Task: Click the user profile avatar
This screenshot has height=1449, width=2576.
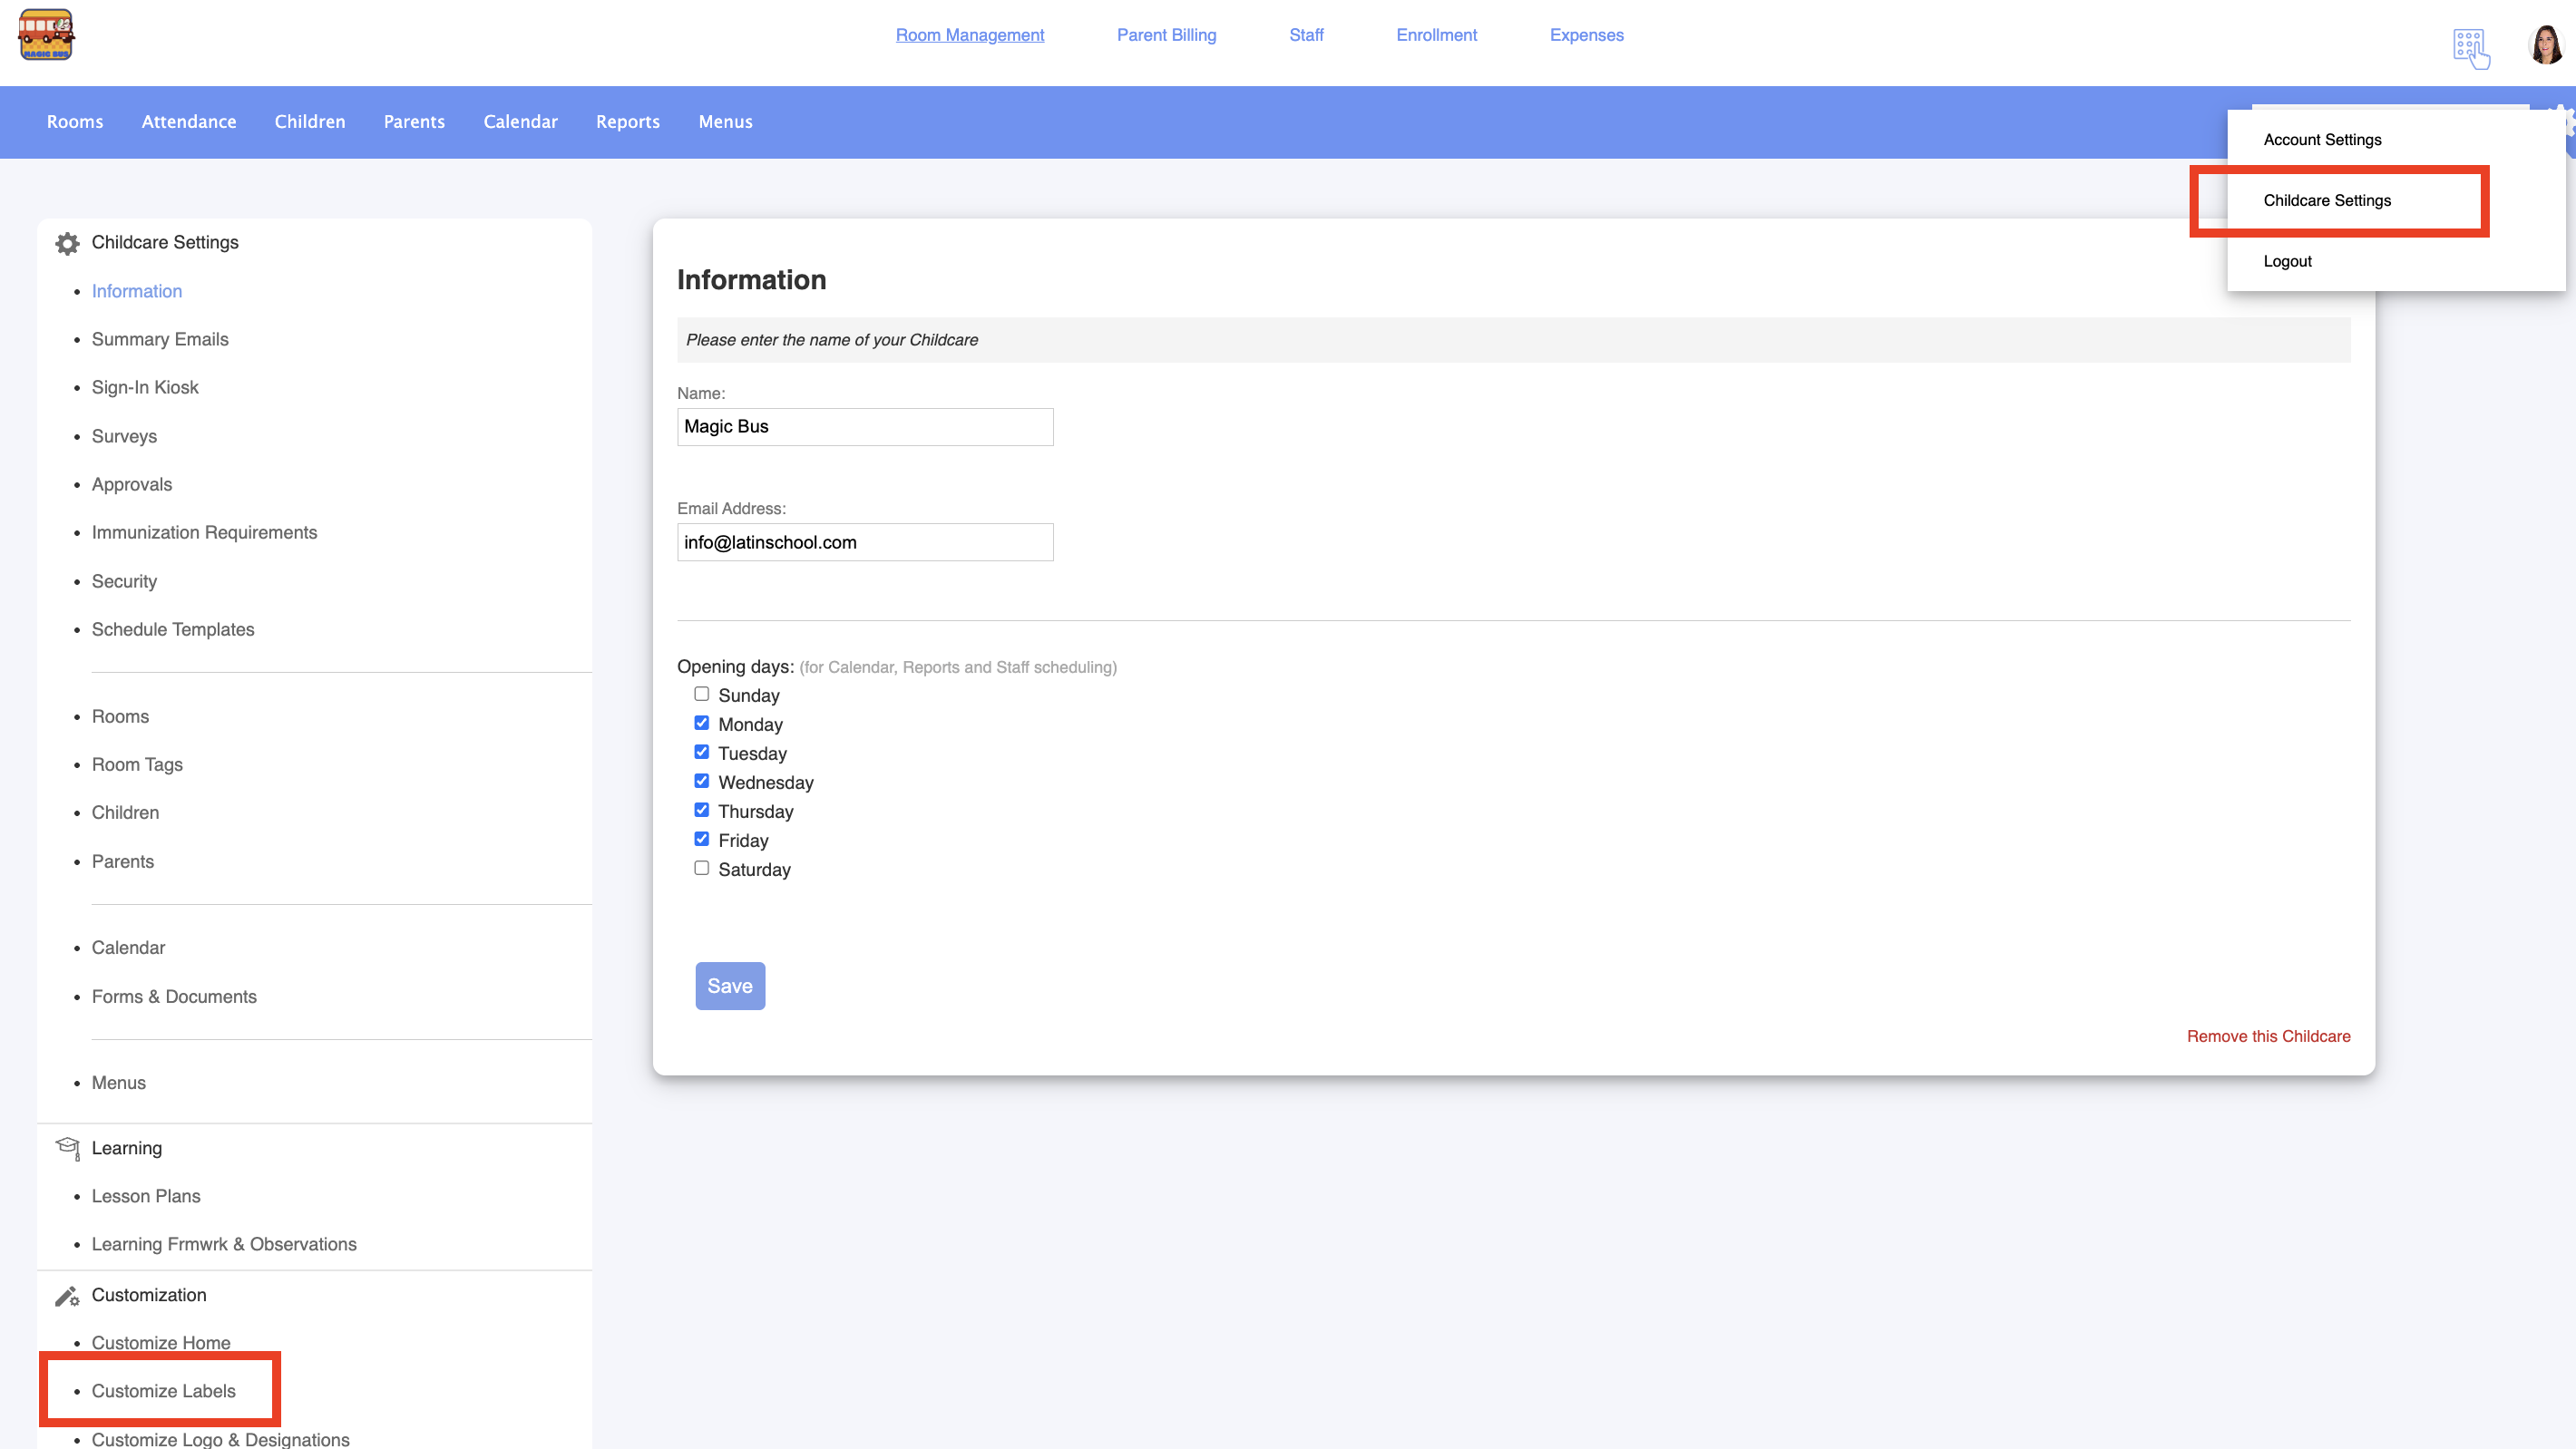Action: (2545, 45)
